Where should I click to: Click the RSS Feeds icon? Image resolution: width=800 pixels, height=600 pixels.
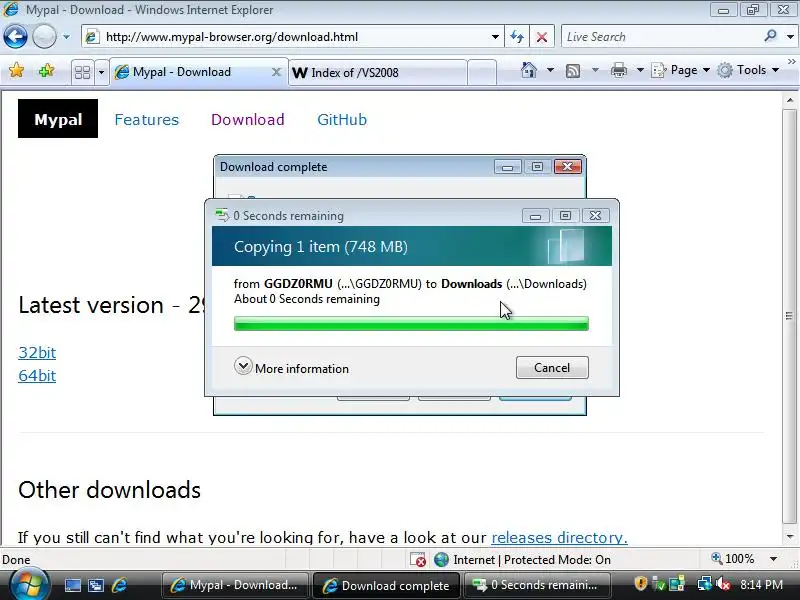tap(573, 70)
